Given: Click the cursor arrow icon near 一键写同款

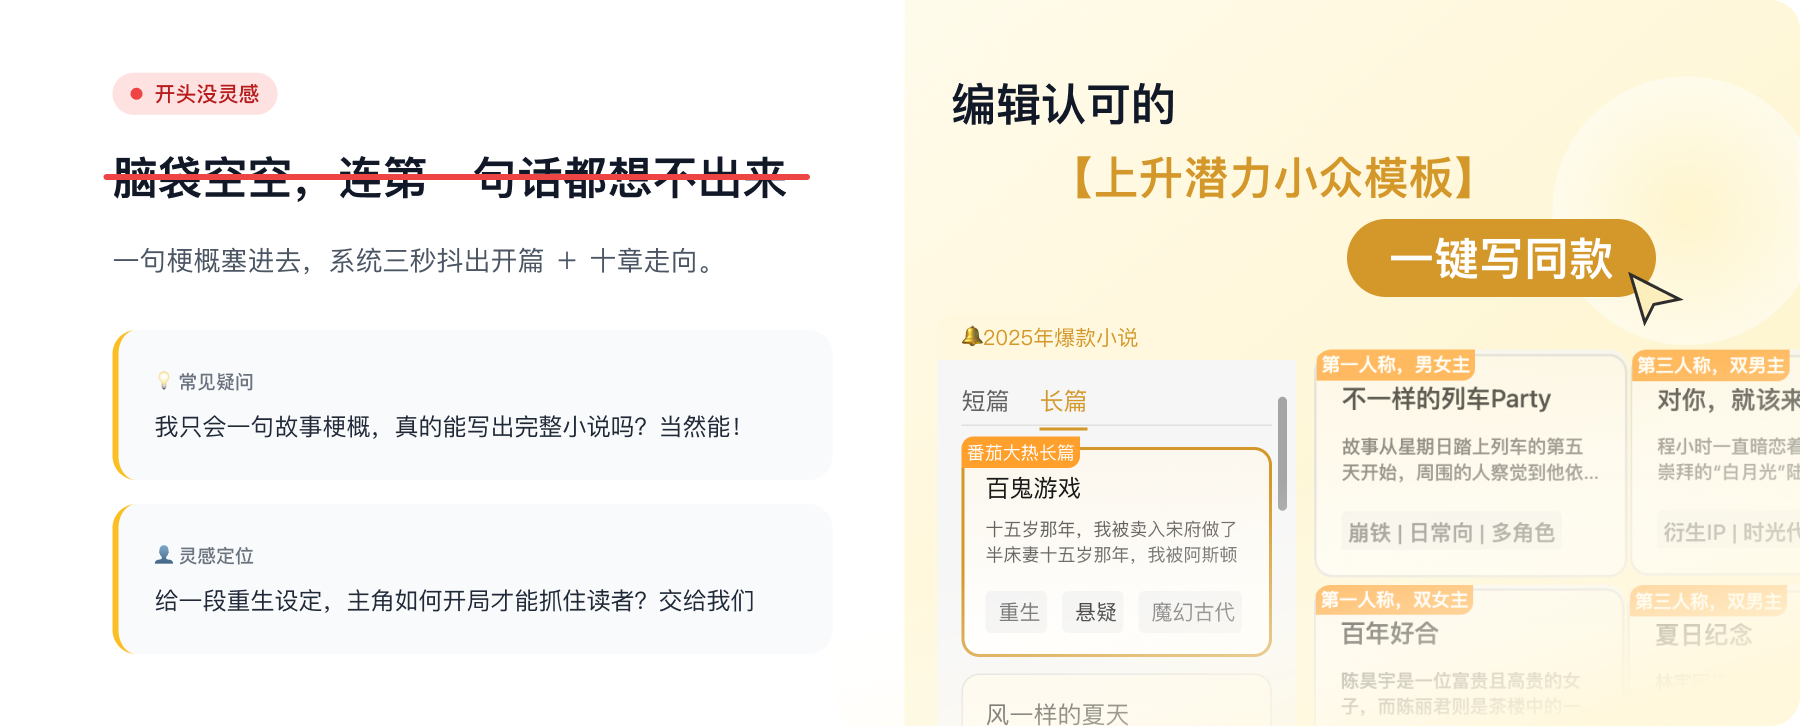Looking at the screenshot, I should pos(1654,297).
